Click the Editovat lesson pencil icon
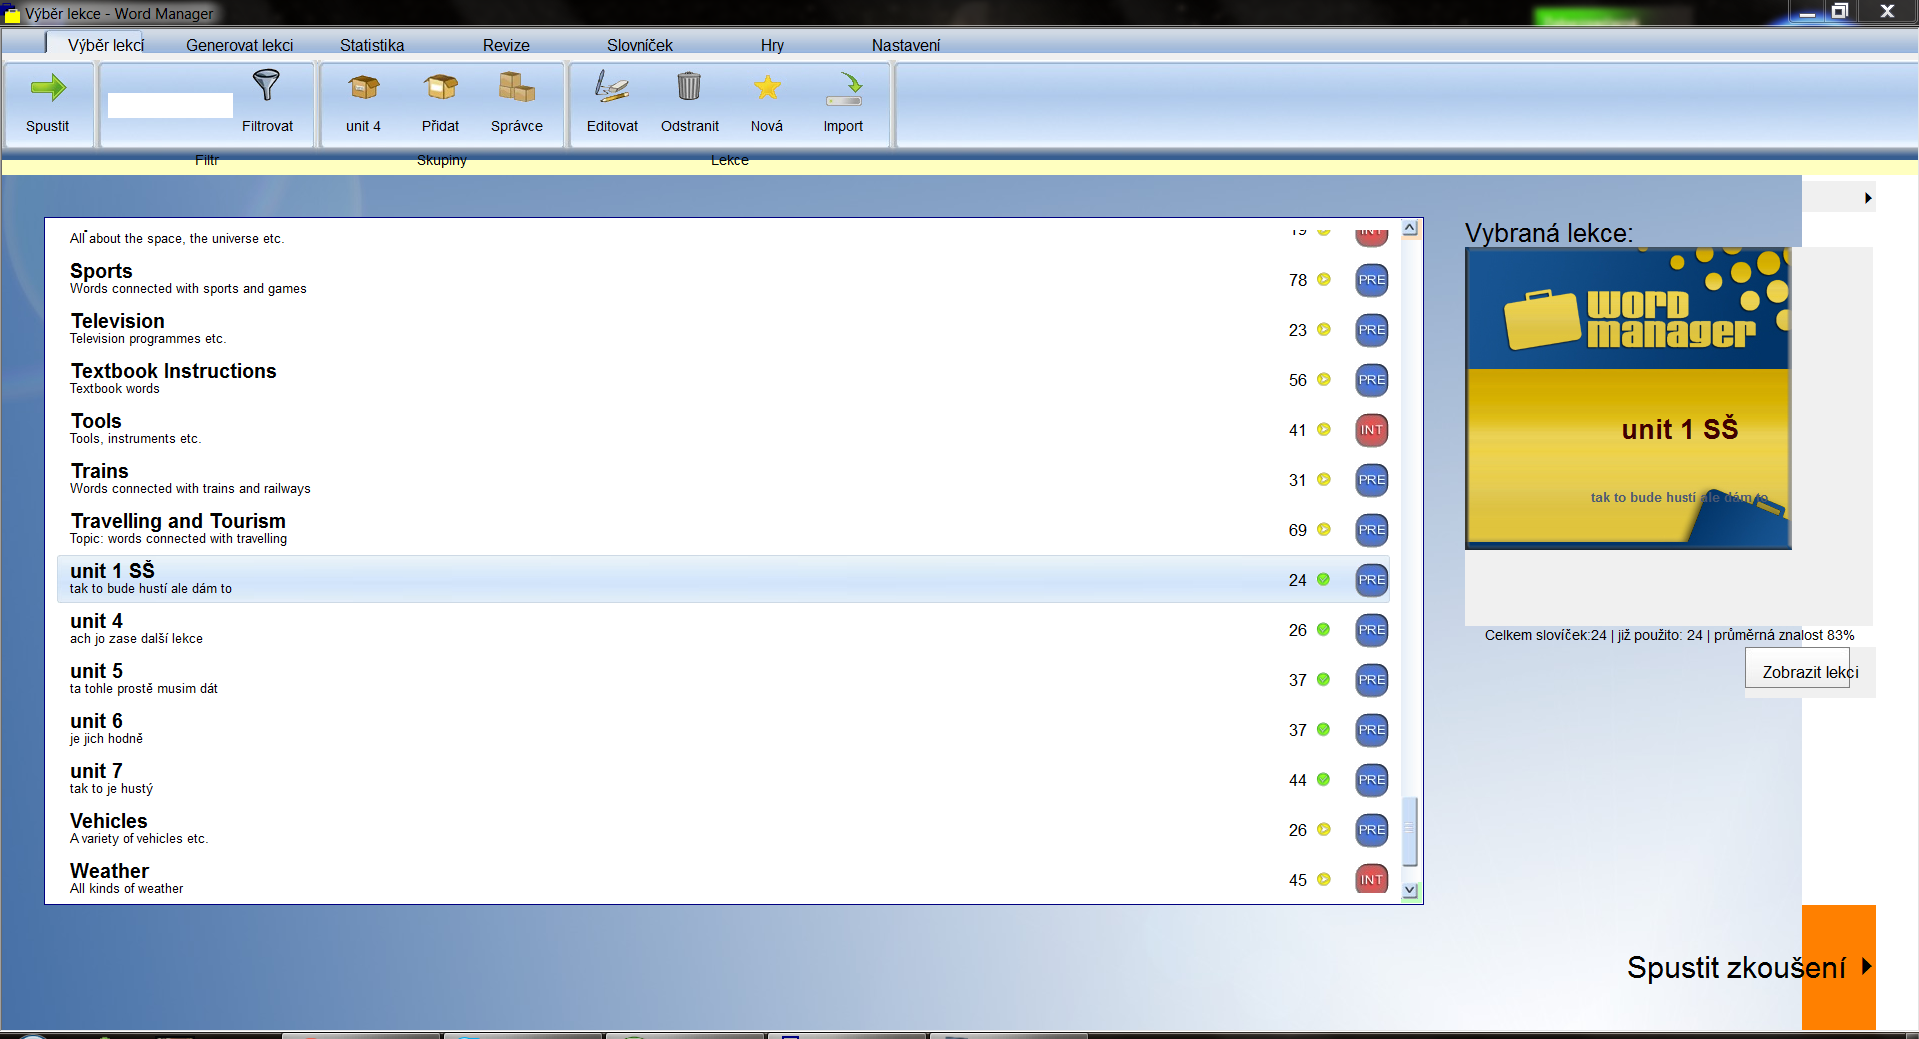Image resolution: width=1919 pixels, height=1039 pixels. tap(612, 87)
